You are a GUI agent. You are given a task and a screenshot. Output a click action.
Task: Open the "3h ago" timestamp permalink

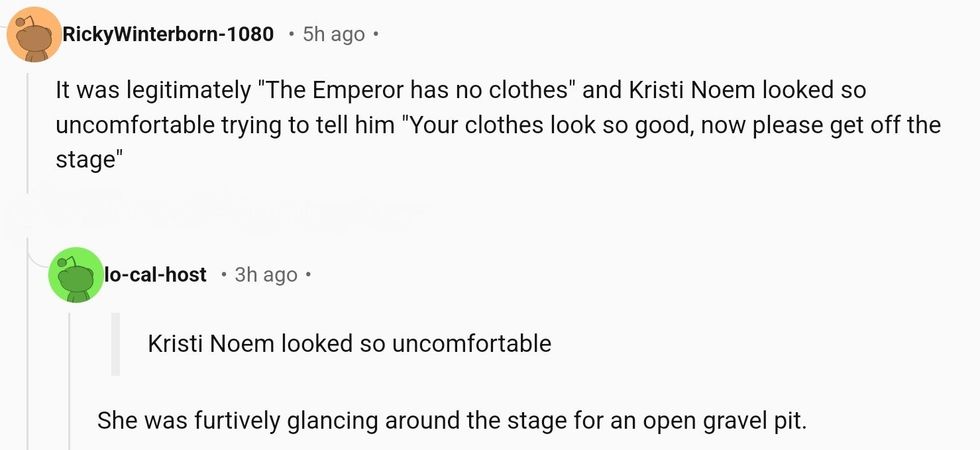(266, 274)
